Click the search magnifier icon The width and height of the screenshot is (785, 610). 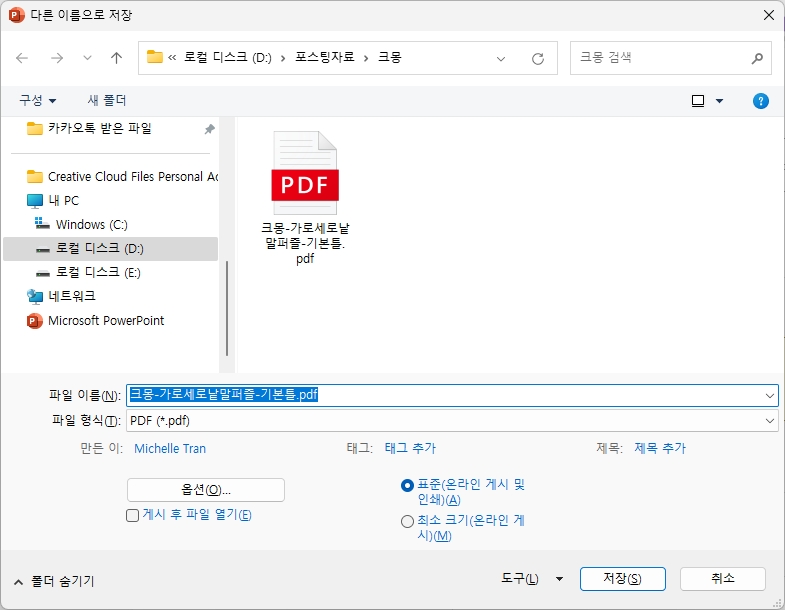click(757, 58)
